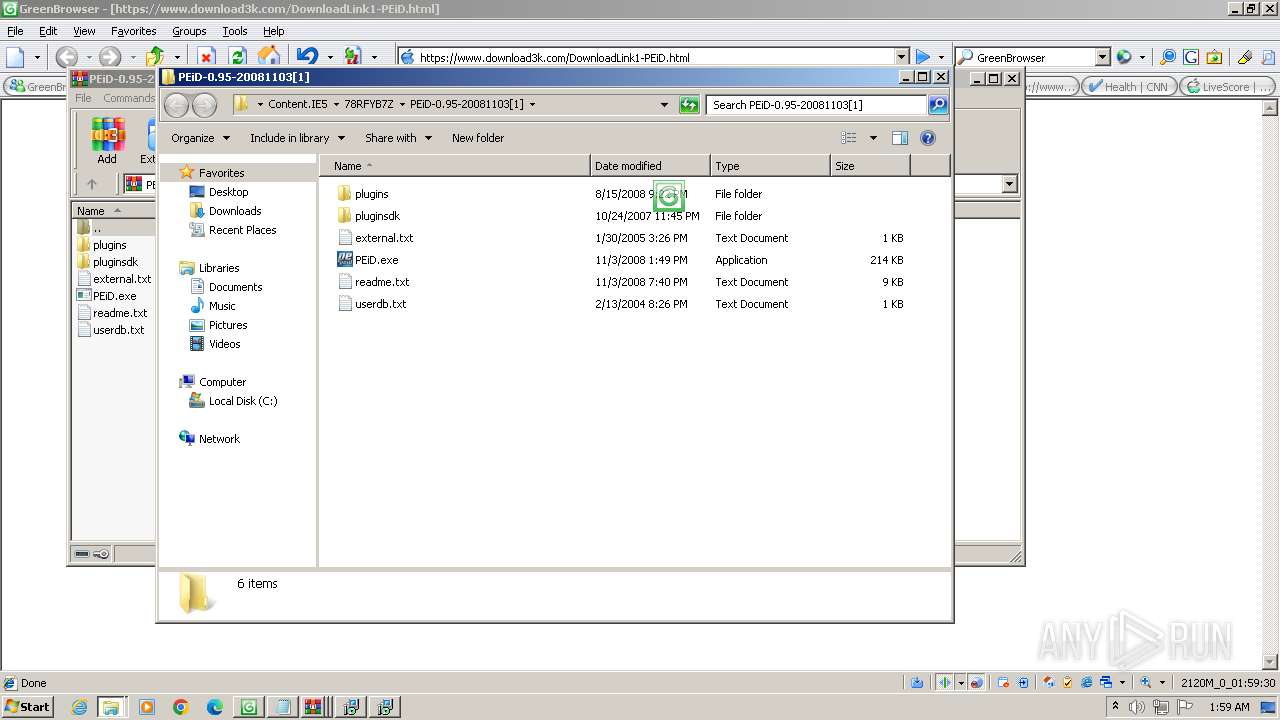Sort by the Date modified column header
The height and width of the screenshot is (720, 1280).
(650, 166)
